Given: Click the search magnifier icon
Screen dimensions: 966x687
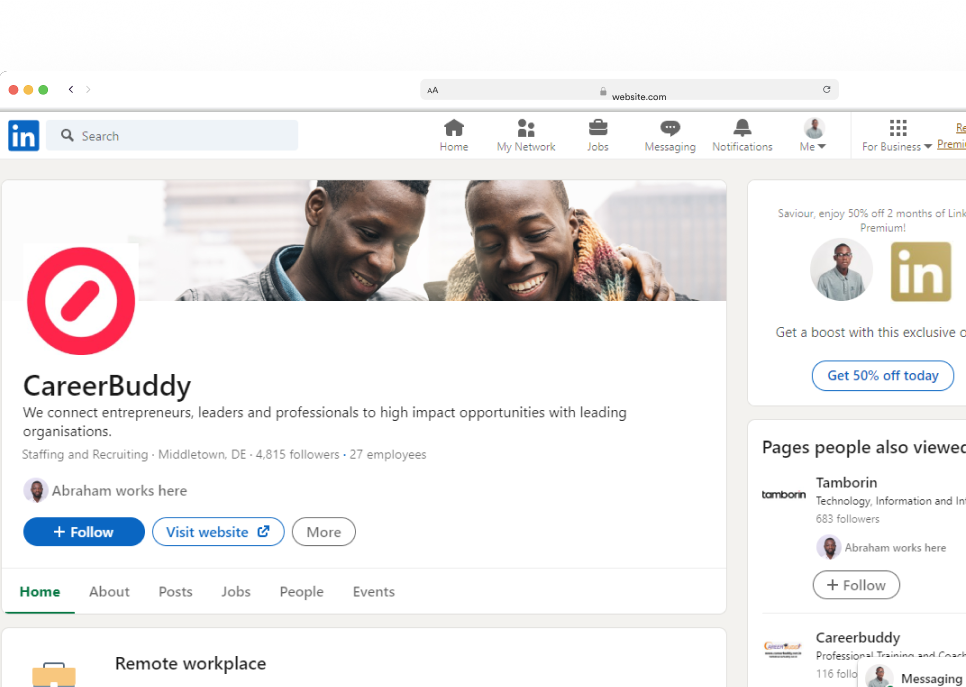Looking at the screenshot, I should click(x=67, y=136).
